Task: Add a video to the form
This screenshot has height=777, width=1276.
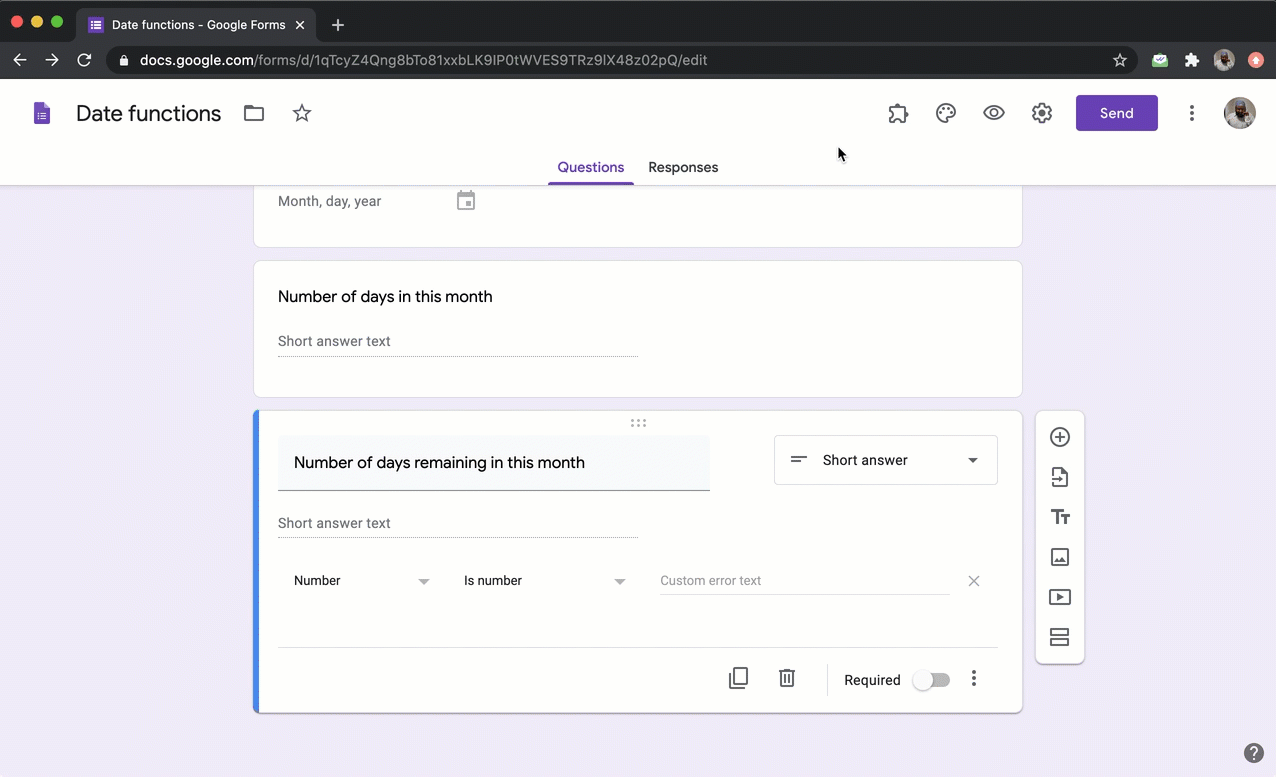Action: (x=1059, y=597)
